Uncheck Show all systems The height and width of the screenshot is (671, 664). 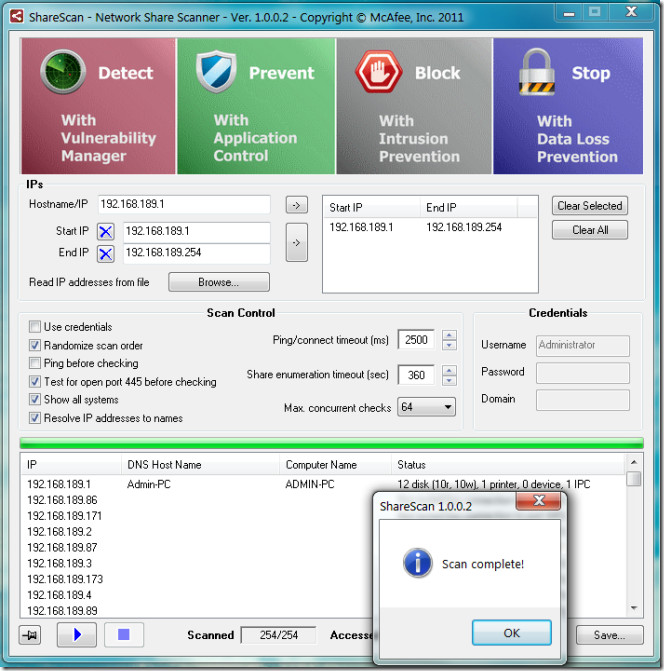[35, 399]
